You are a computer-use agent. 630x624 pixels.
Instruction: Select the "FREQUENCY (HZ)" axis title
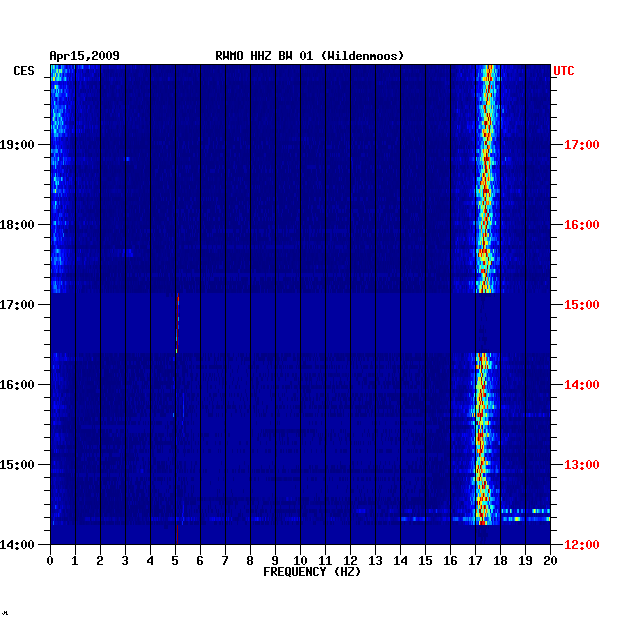[x=312, y=572]
